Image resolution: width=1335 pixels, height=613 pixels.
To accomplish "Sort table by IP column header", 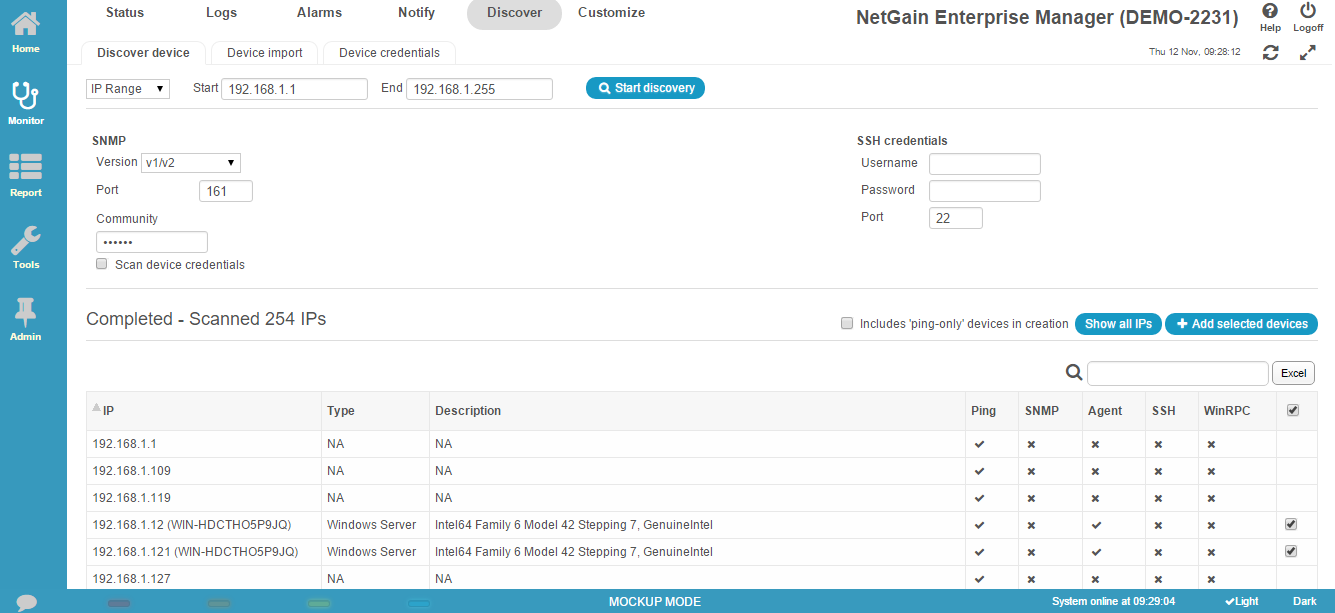I will (110, 411).
